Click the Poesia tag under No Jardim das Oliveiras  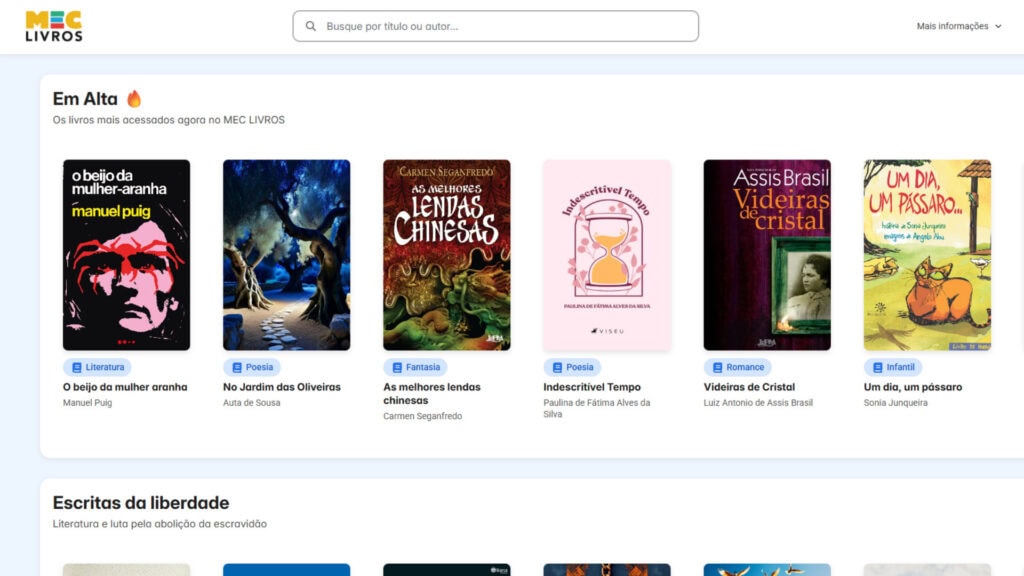(x=251, y=367)
